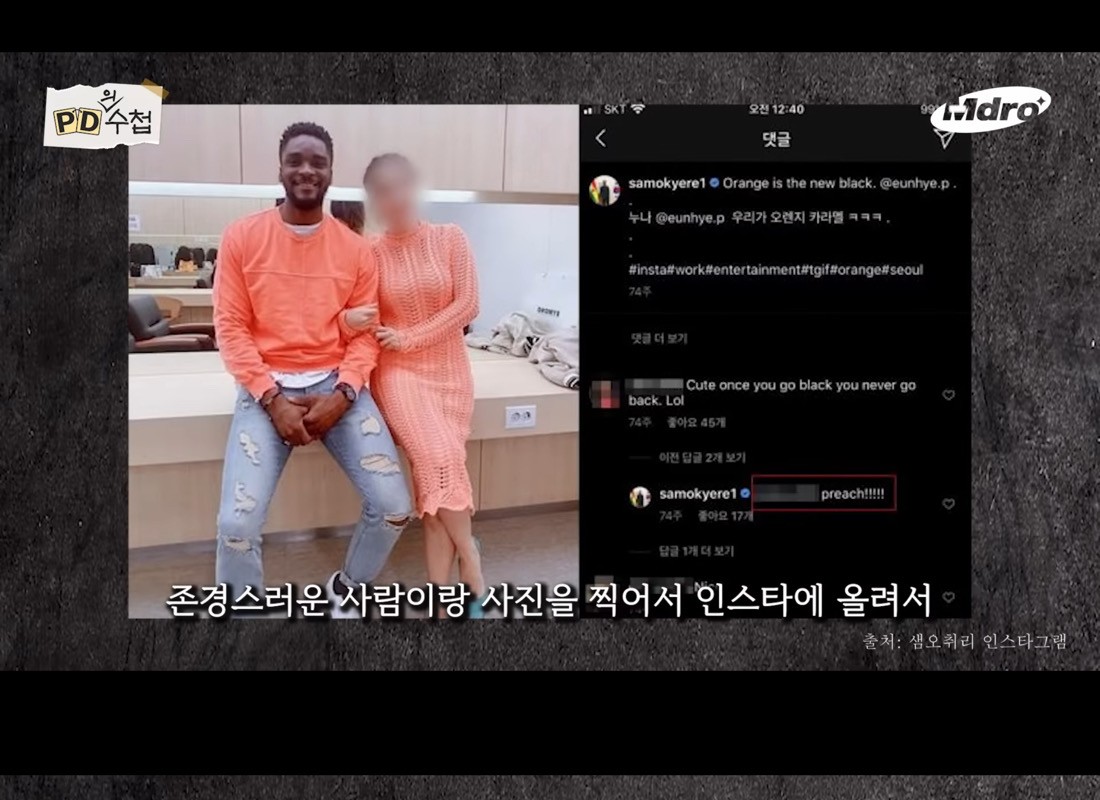Tap the @eunhye.p mention in Korean caption line
This screenshot has height=800, width=1100.
click(x=691, y=216)
